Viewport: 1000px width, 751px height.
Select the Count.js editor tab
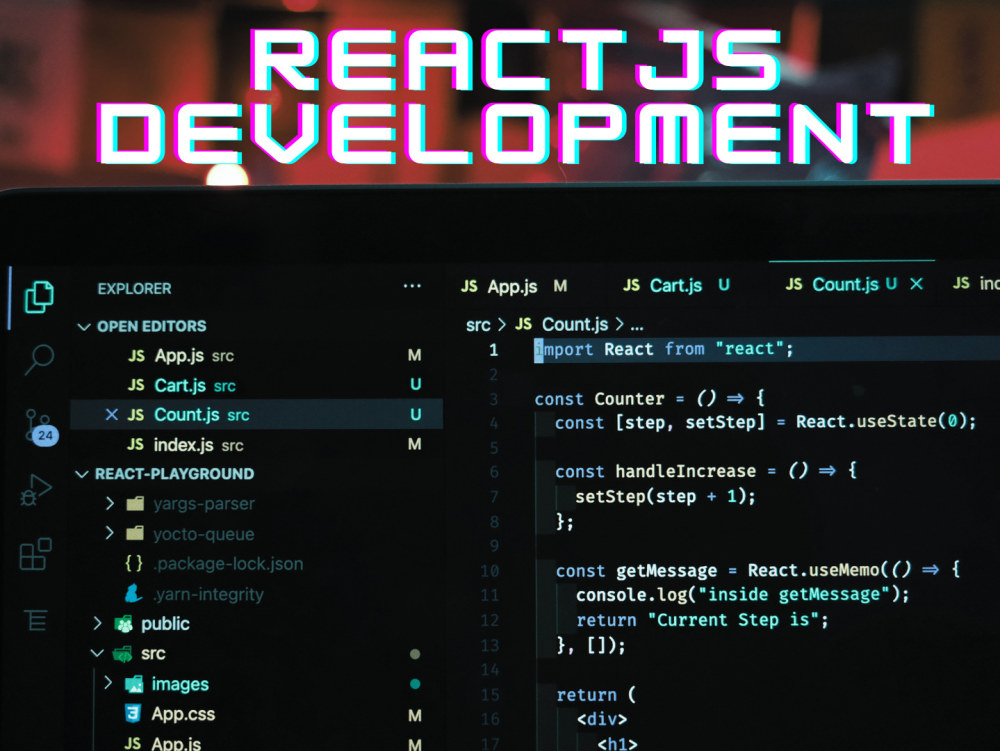pyautogui.click(x=853, y=284)
